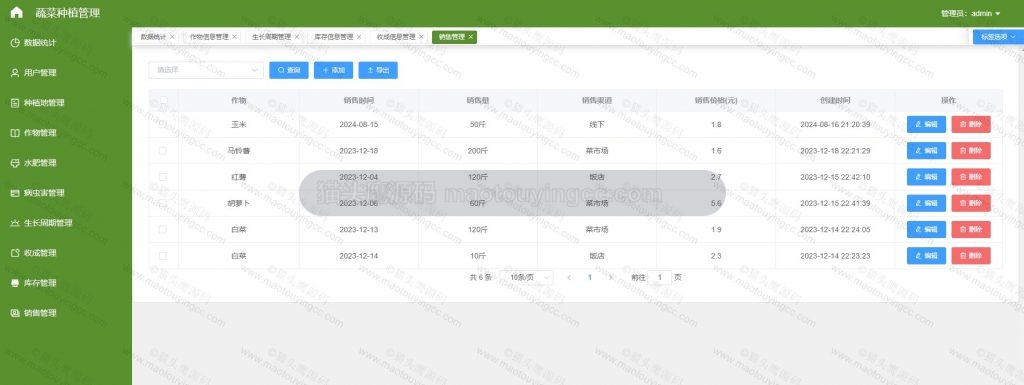Click the 5.6 price cell
Image resolution: width=1024 pixels, height=385 pixels.
tap(716, 203)
